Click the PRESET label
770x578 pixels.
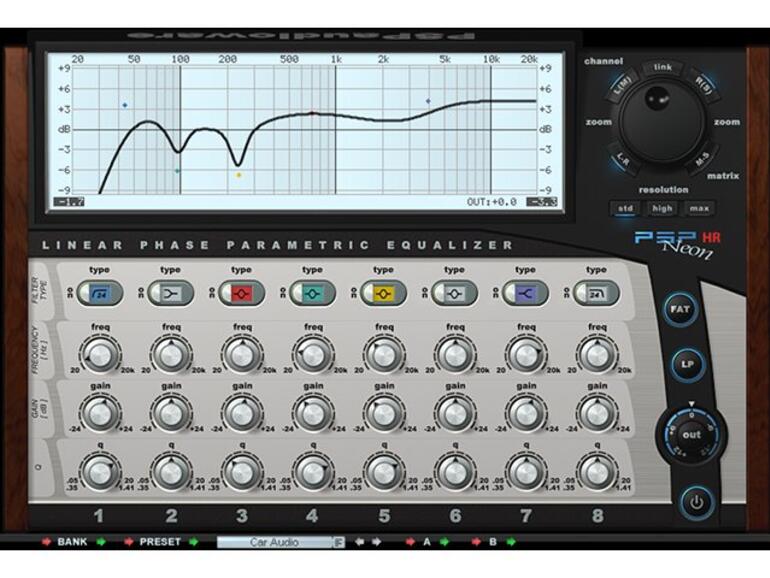160,542
